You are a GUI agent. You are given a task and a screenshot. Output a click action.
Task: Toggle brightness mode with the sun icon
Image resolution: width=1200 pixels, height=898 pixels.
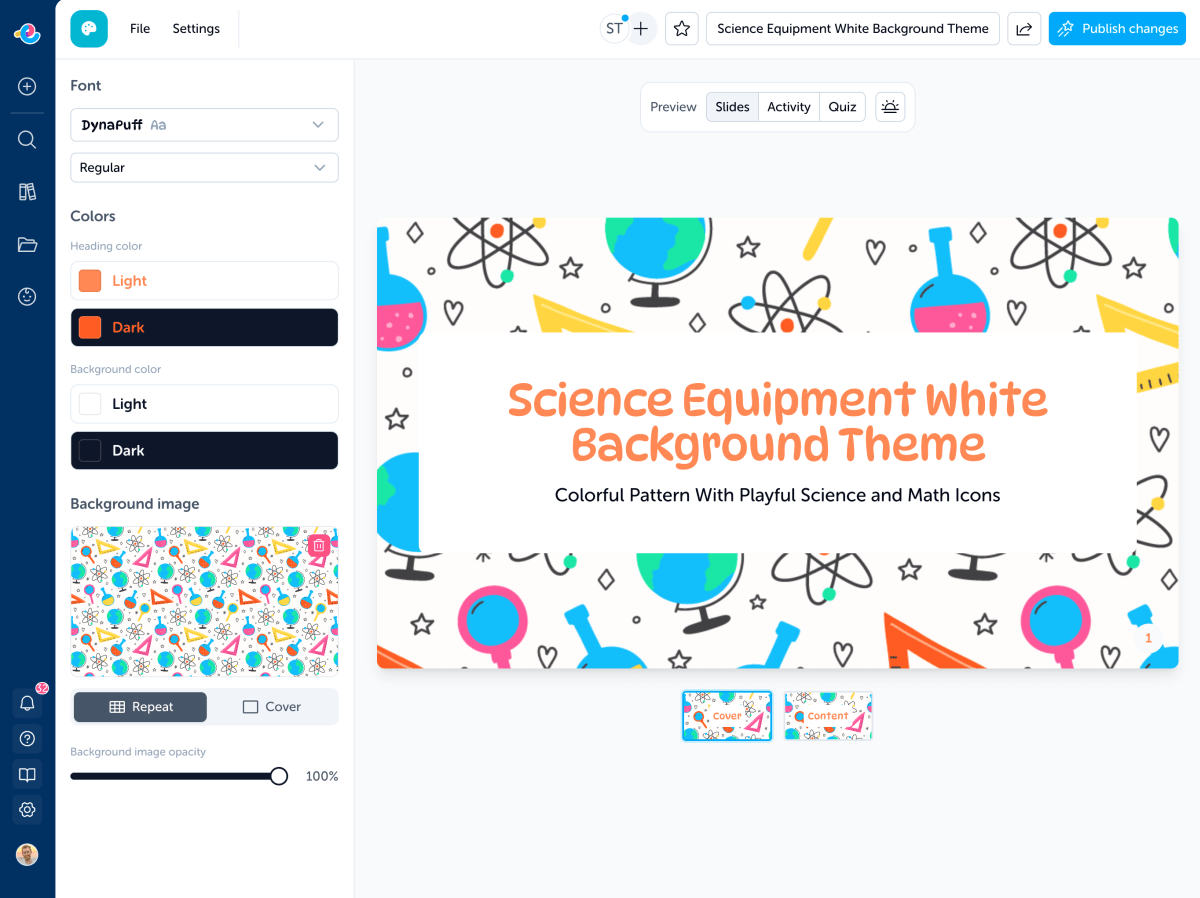click(889, 106)
